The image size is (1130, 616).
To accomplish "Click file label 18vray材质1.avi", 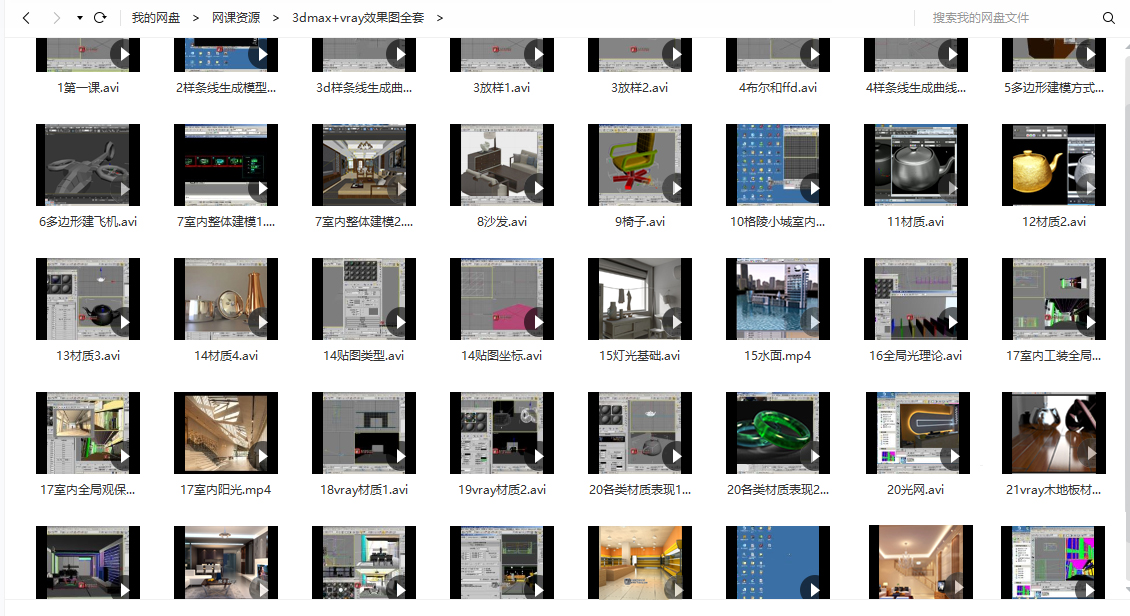I will coord(364,490).
